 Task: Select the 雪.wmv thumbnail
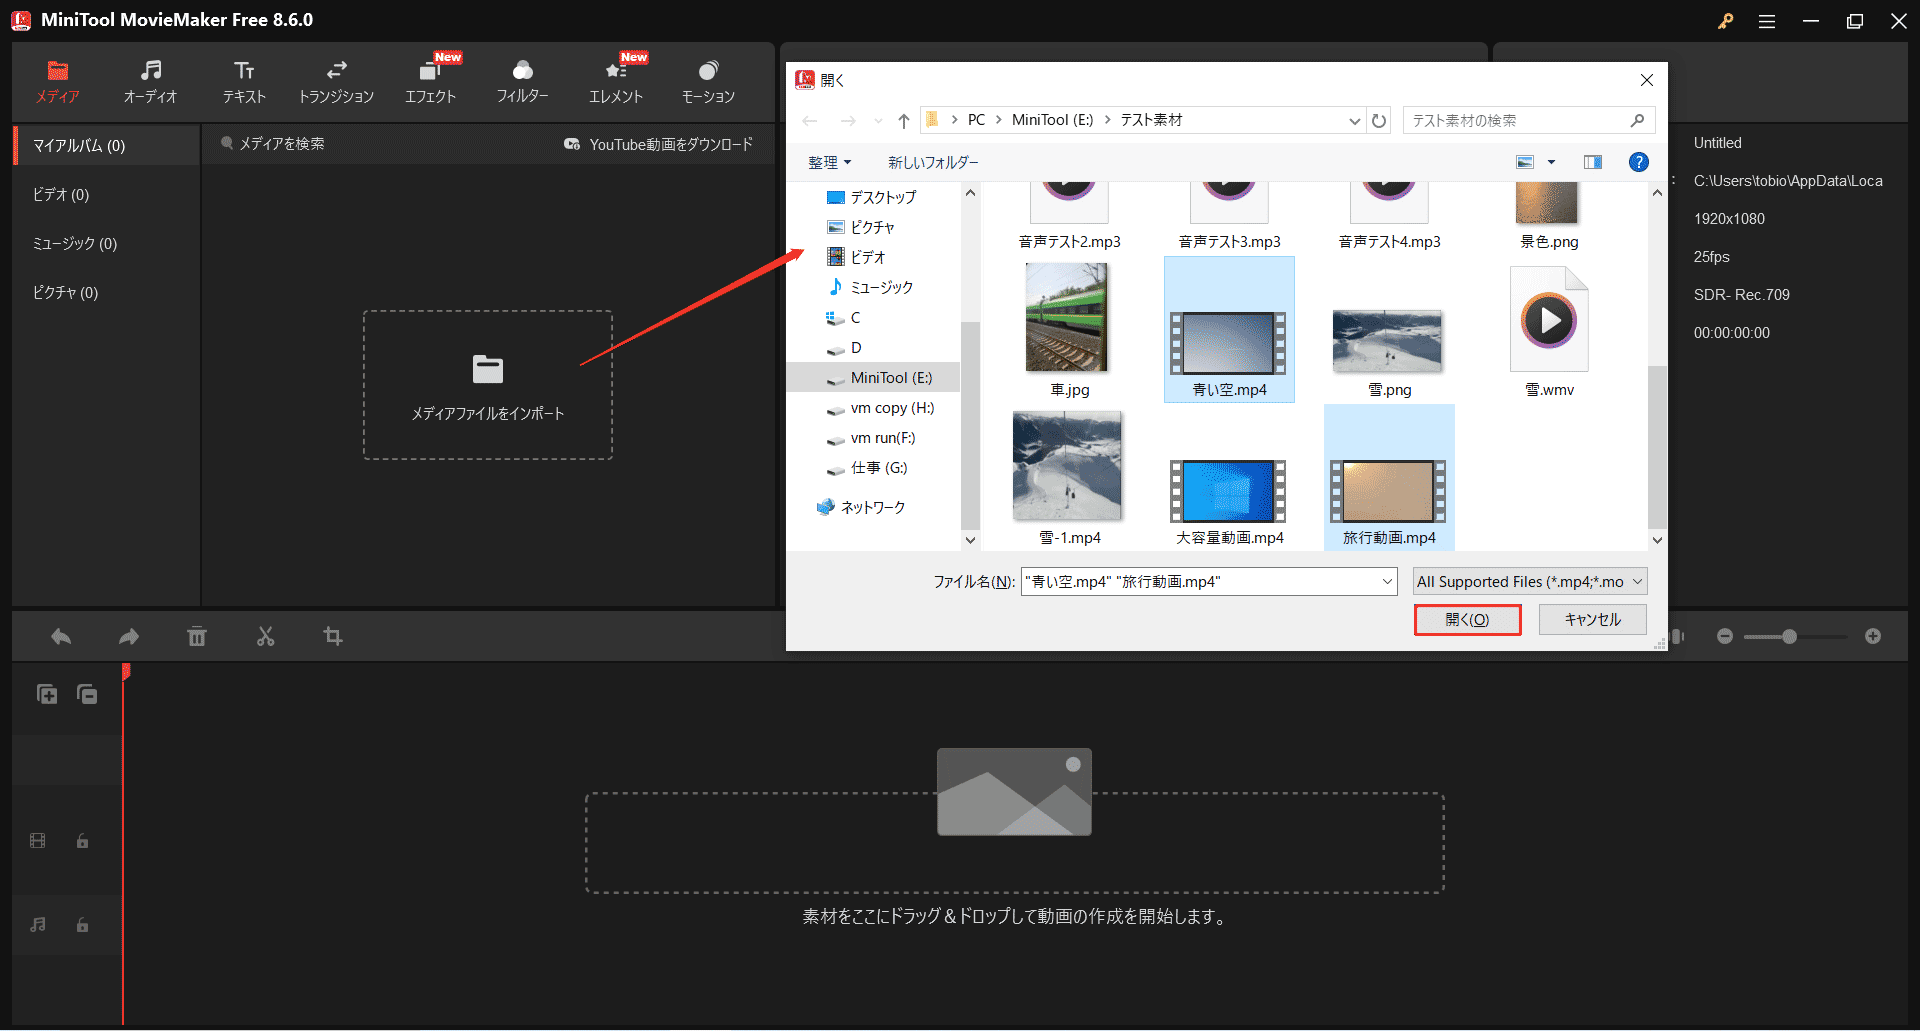pyautogui.click(x=1548, y=320)
